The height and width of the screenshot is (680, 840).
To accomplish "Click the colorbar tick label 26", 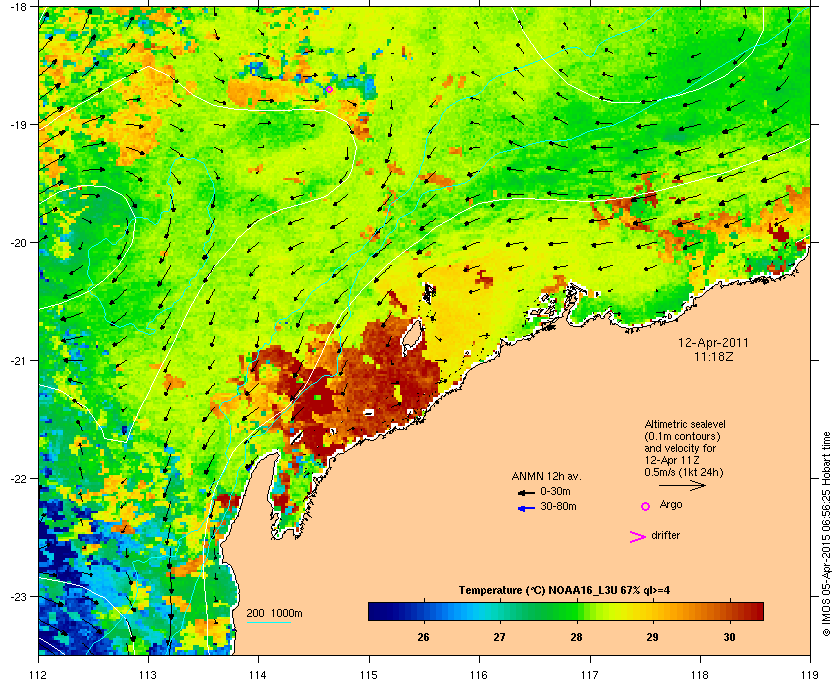I will [423, 638].
